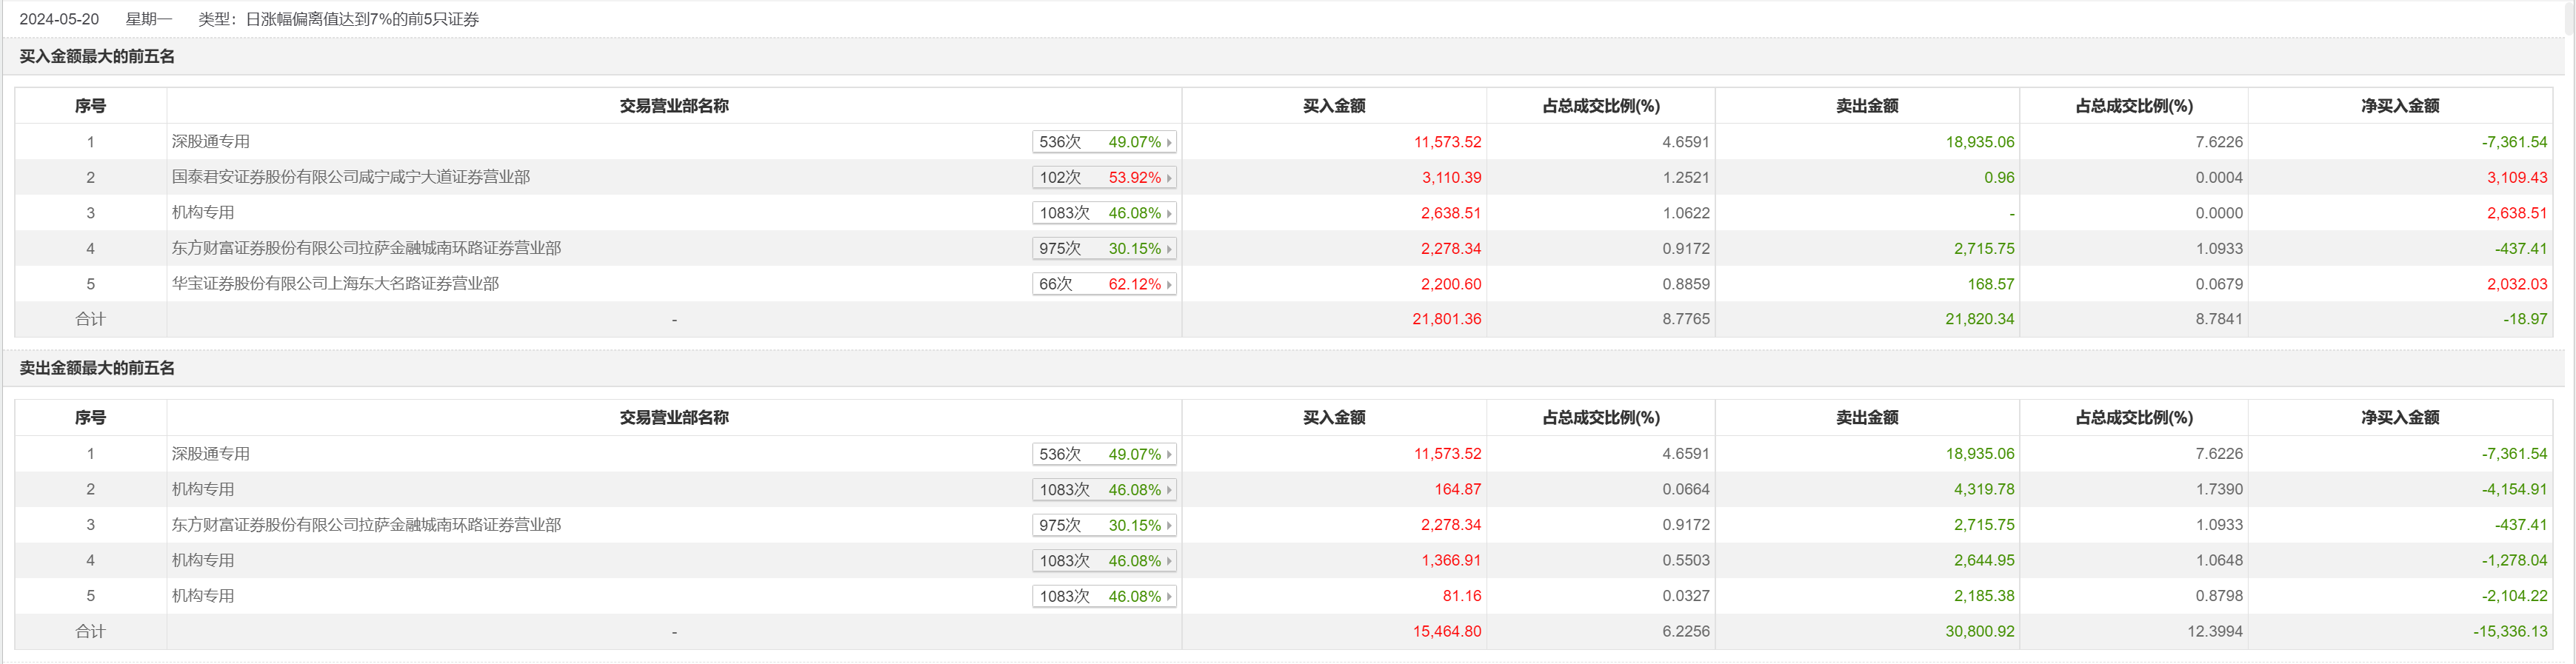This screenshot has height=664, width=2576.
Task: Click 机构专用 in buy table row 3
Action: click(203, 213)
